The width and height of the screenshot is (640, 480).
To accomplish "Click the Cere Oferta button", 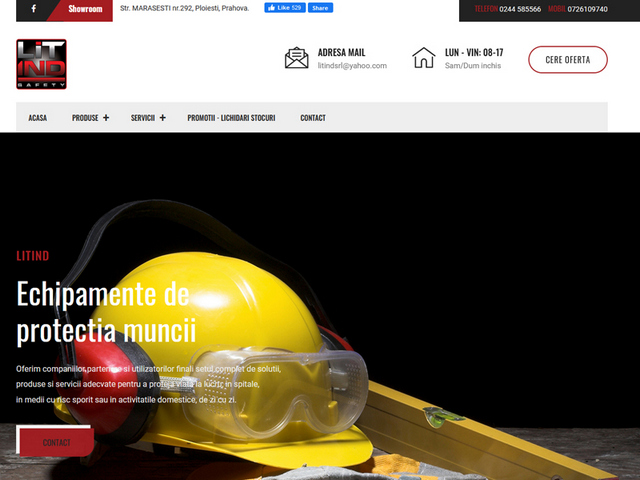I will pyautogui.click(x=567, y=59).
